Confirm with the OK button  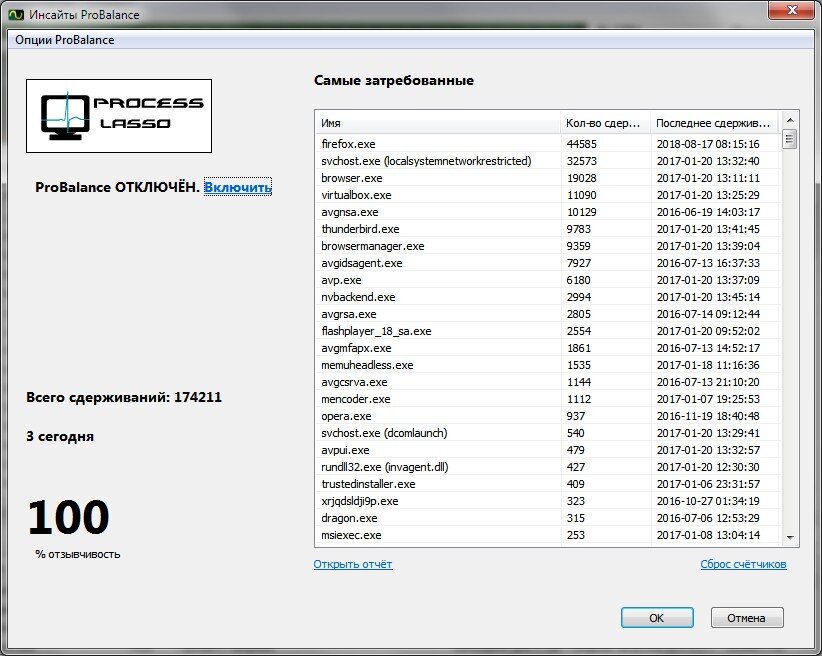(x=657, y=618)
